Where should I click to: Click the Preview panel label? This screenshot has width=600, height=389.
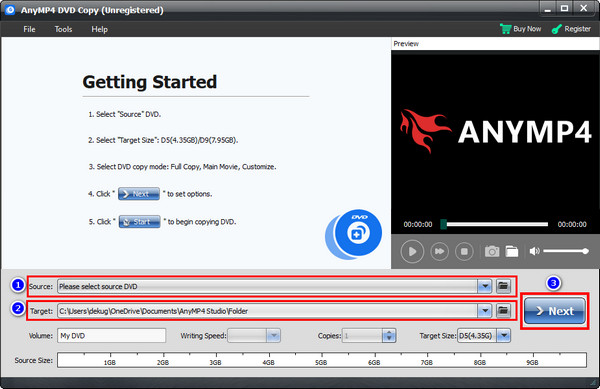406,44
